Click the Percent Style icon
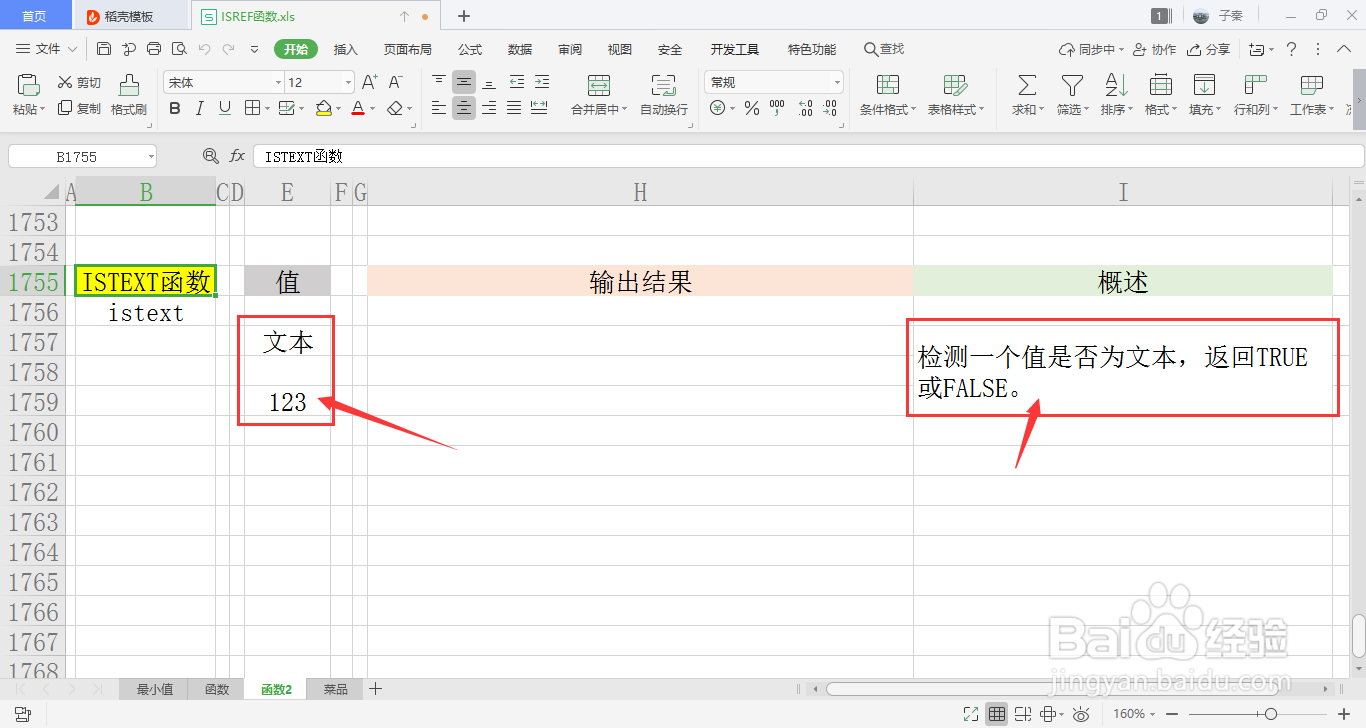This screenshot has width=1366, height=728. [x=752, y=108]
